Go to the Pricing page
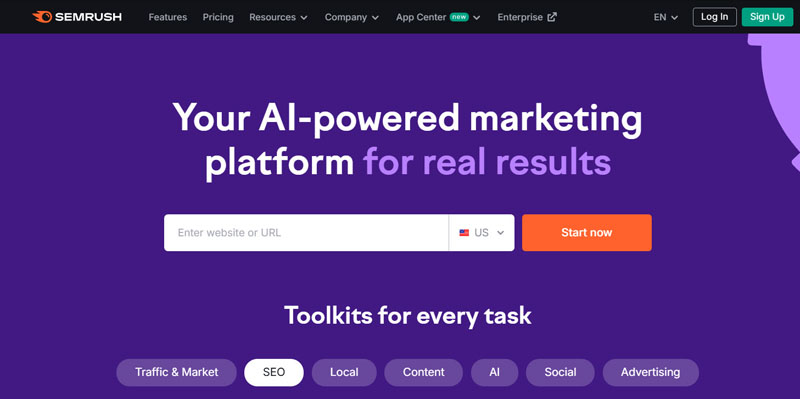 pyautogui.click(x=218, y=17)
